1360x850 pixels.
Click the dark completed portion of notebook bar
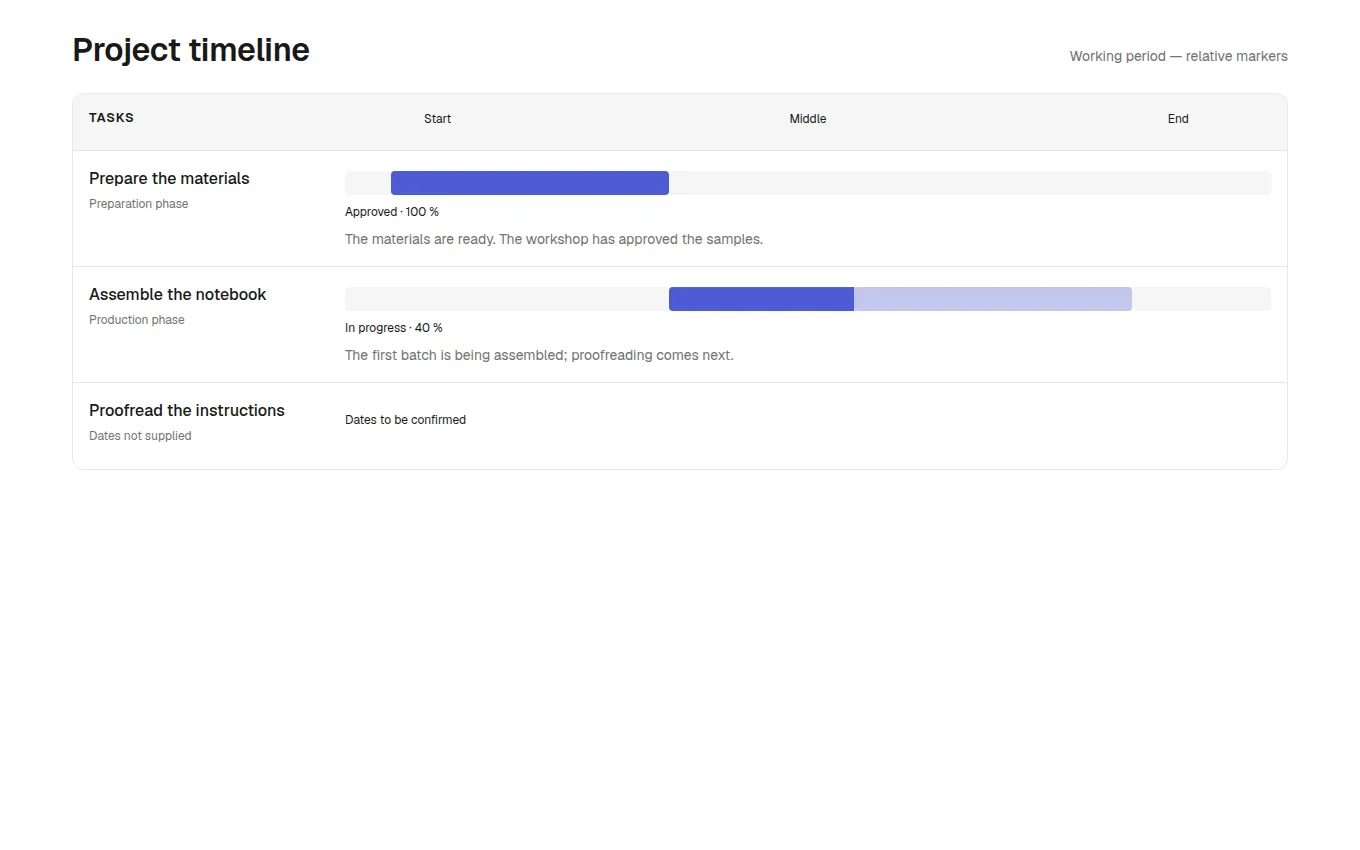(x=761, y=299)
